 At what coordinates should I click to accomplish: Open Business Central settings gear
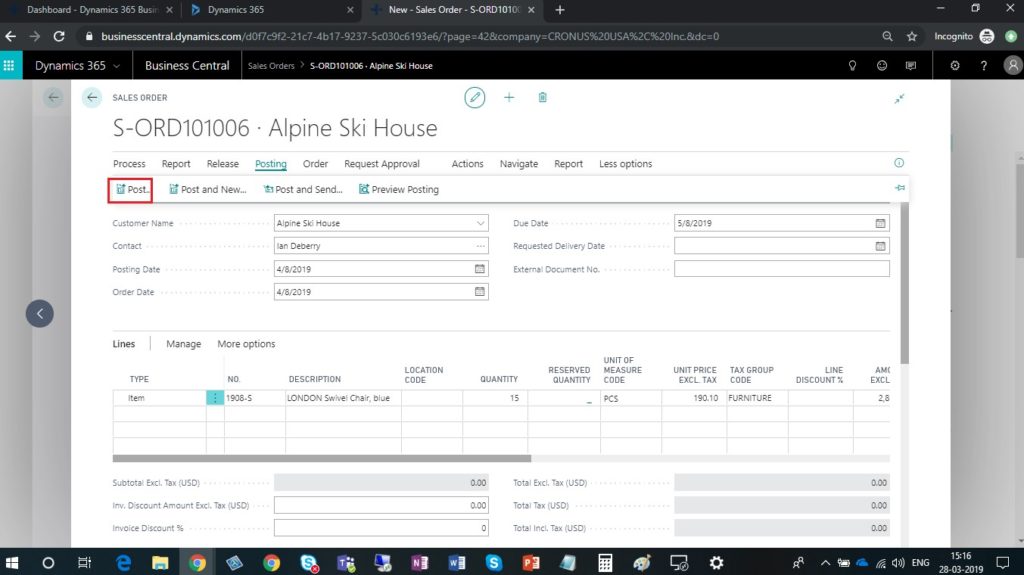tap(955, 65)
